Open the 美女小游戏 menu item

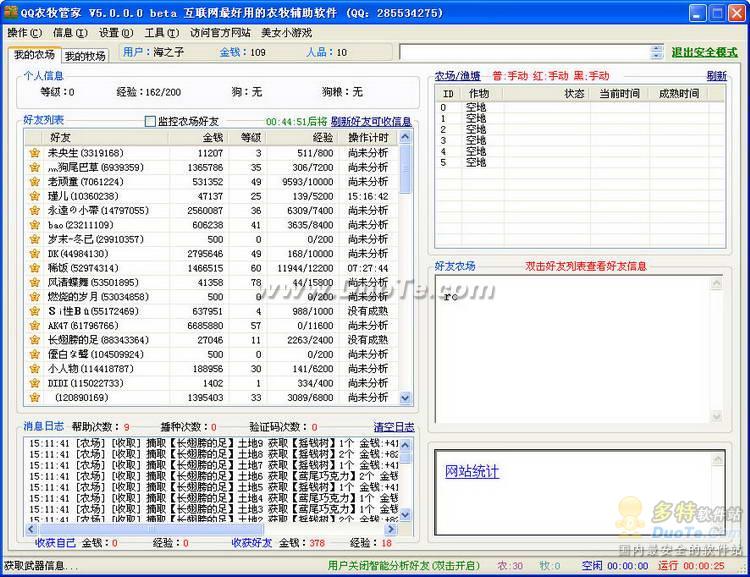click(287, 33)
